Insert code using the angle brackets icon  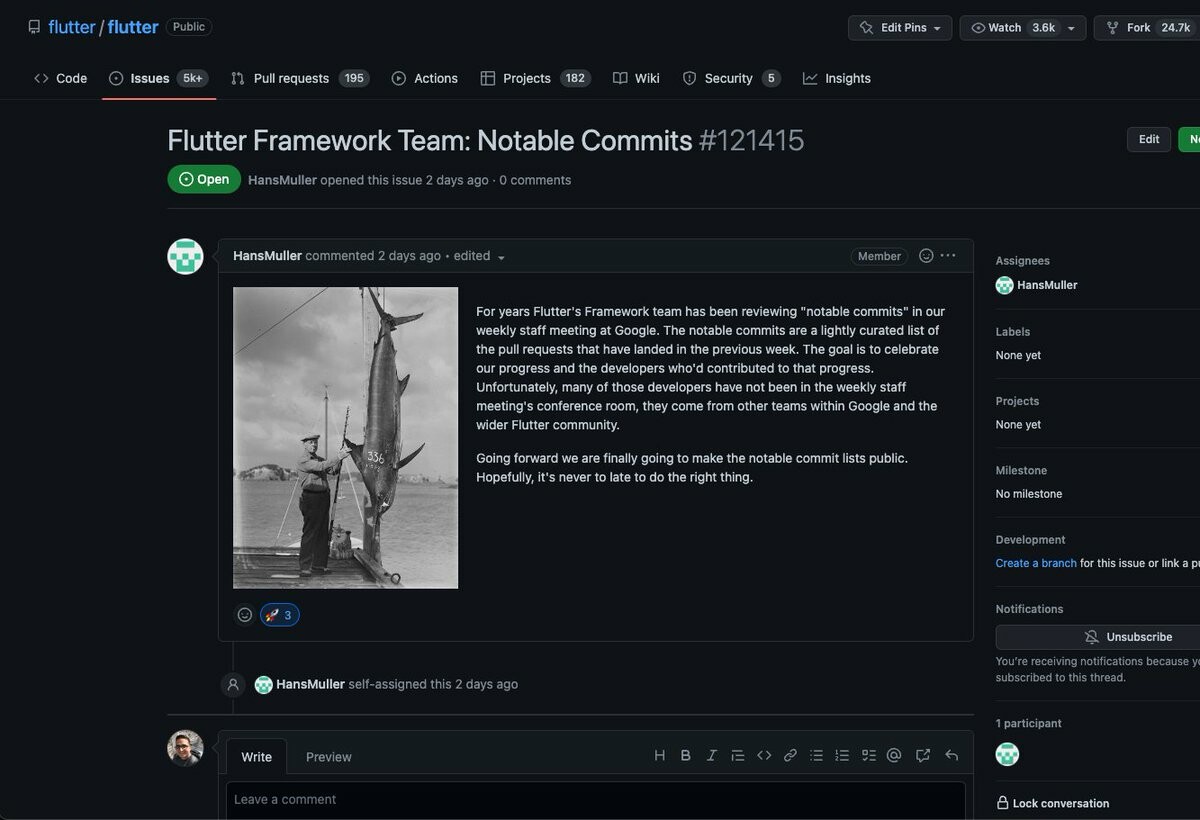(764, 756)
